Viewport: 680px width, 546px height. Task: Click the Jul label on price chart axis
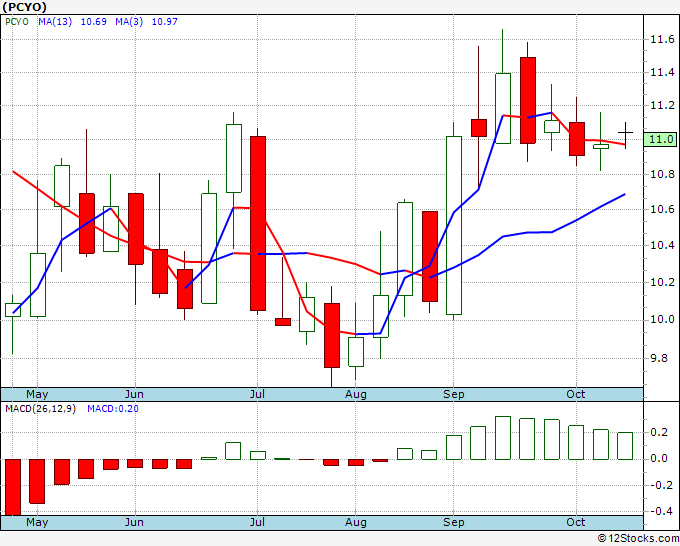click(257, 394)
